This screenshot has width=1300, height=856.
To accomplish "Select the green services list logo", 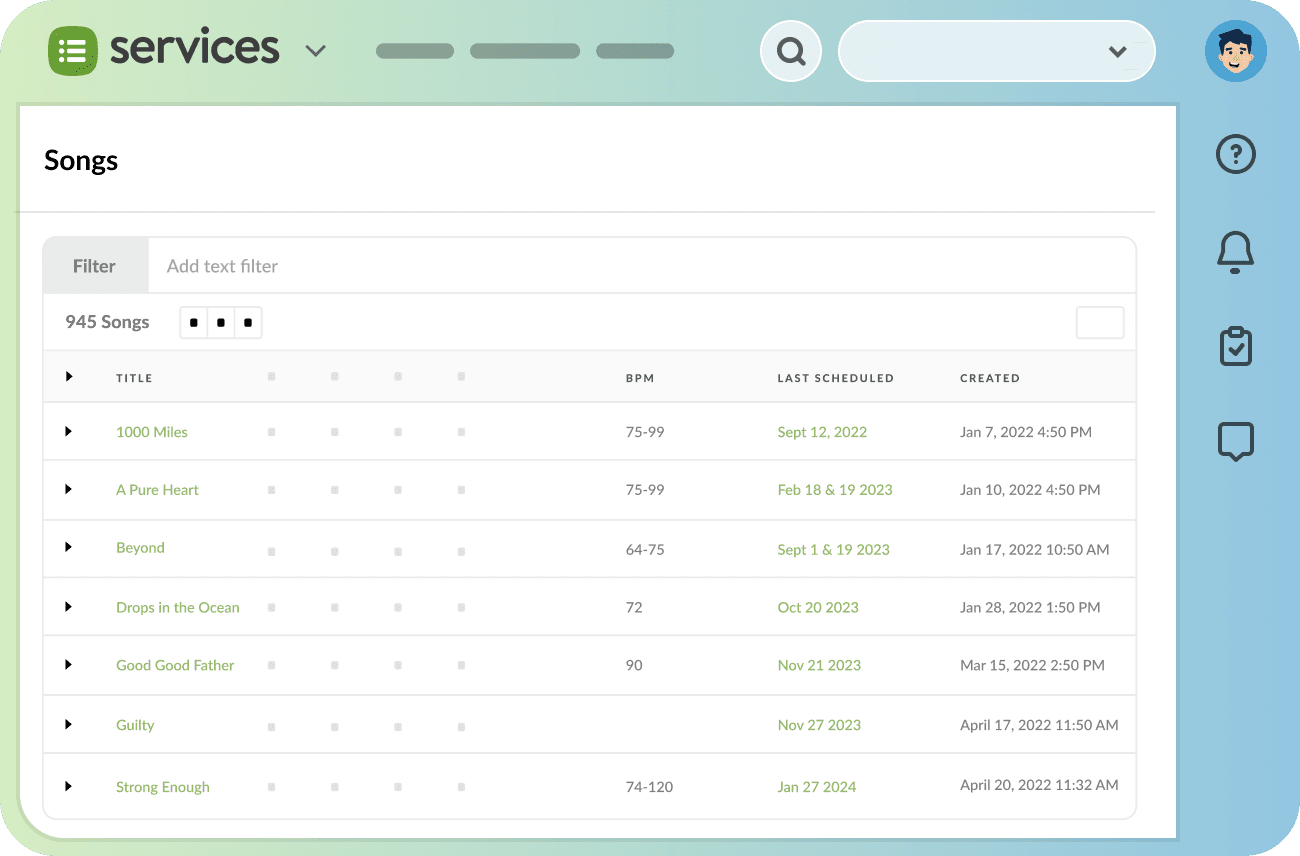I will [71, 49].
